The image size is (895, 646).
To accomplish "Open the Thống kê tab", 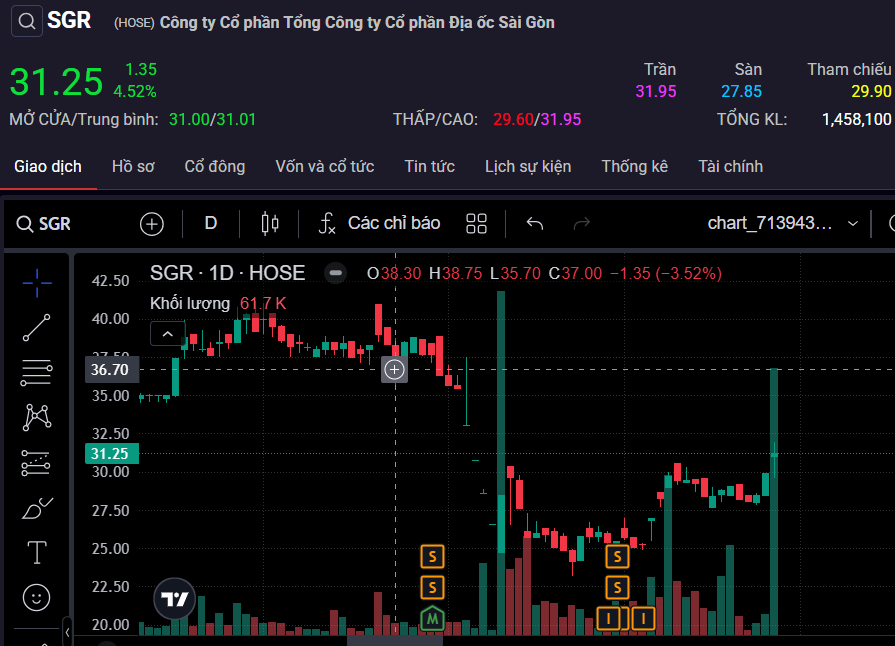I will click(x=635, y=167).
